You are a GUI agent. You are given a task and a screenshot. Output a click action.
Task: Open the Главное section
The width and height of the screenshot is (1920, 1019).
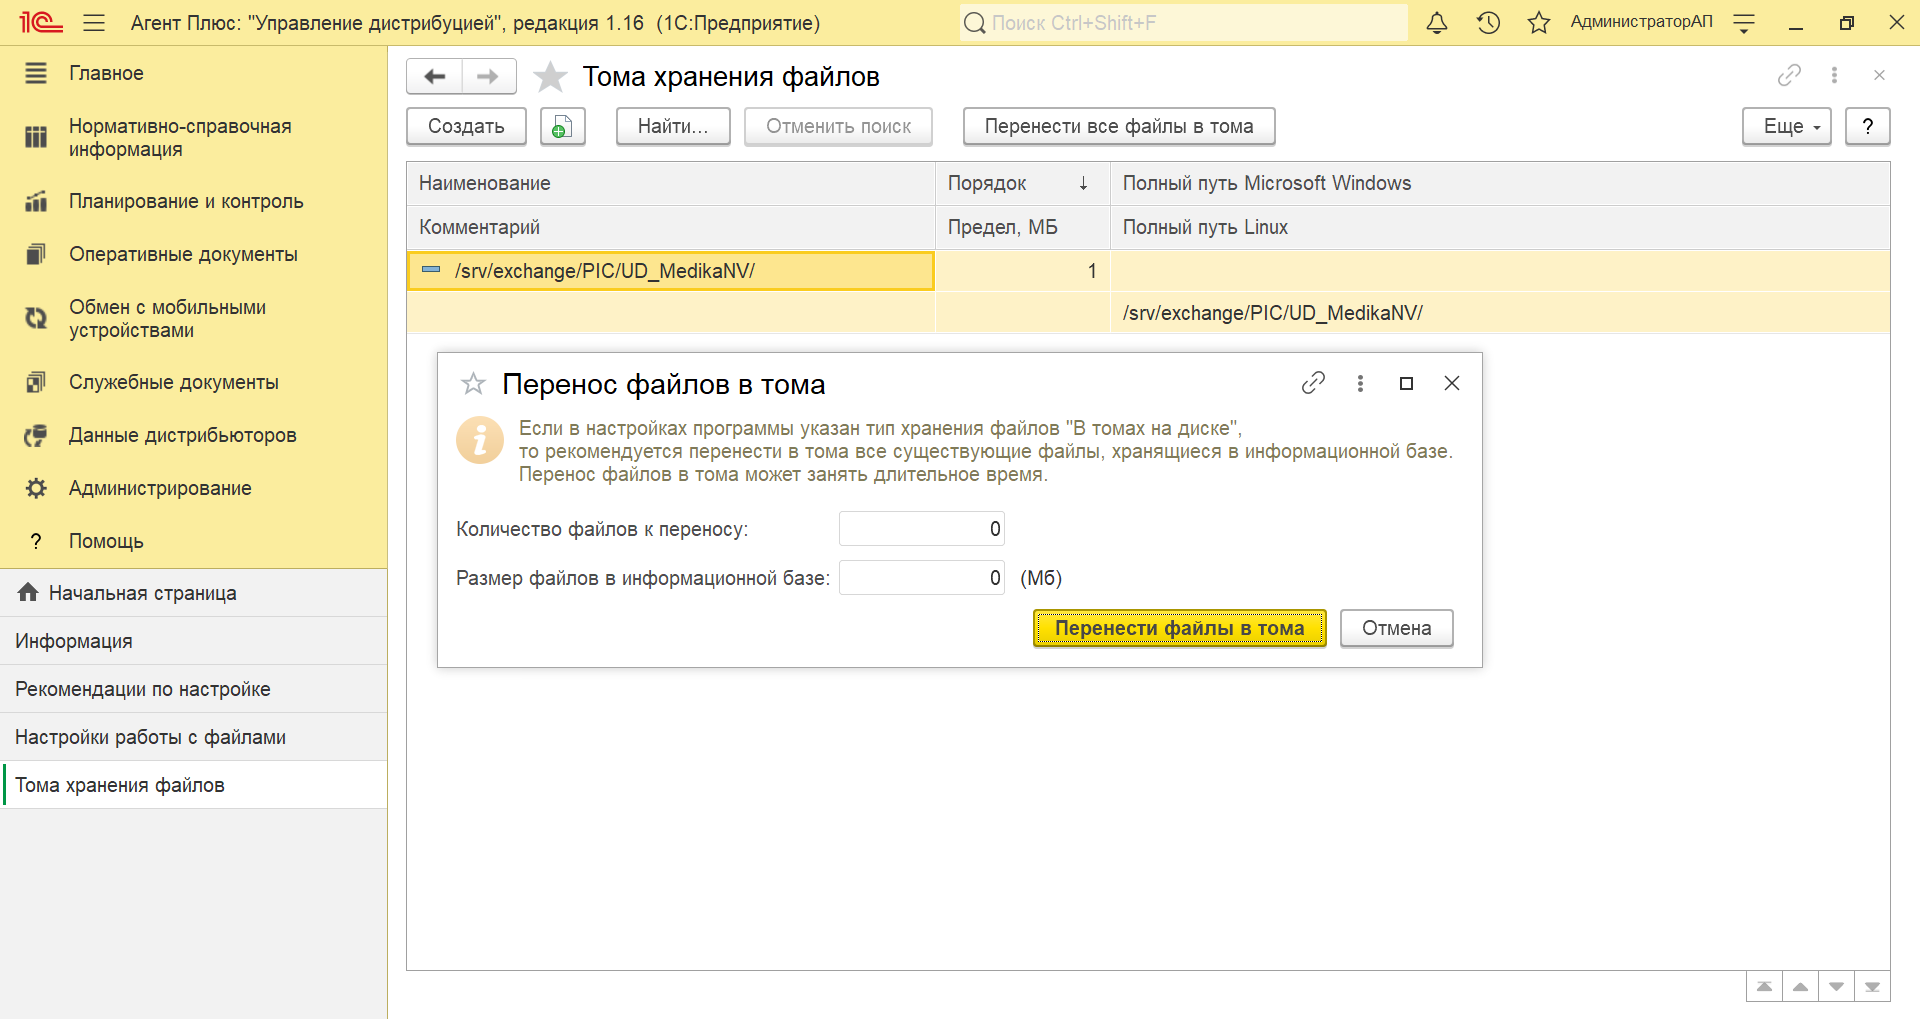point(193,73)
